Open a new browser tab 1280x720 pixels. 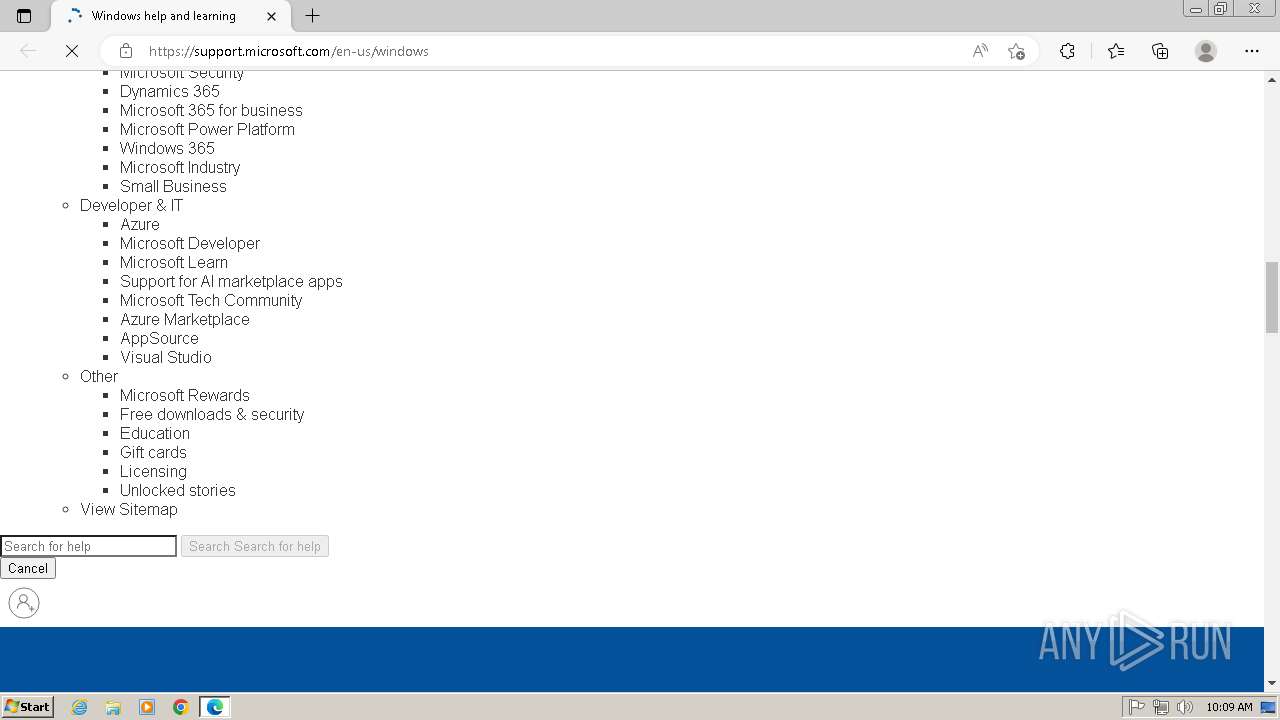[x=312, y=16]
